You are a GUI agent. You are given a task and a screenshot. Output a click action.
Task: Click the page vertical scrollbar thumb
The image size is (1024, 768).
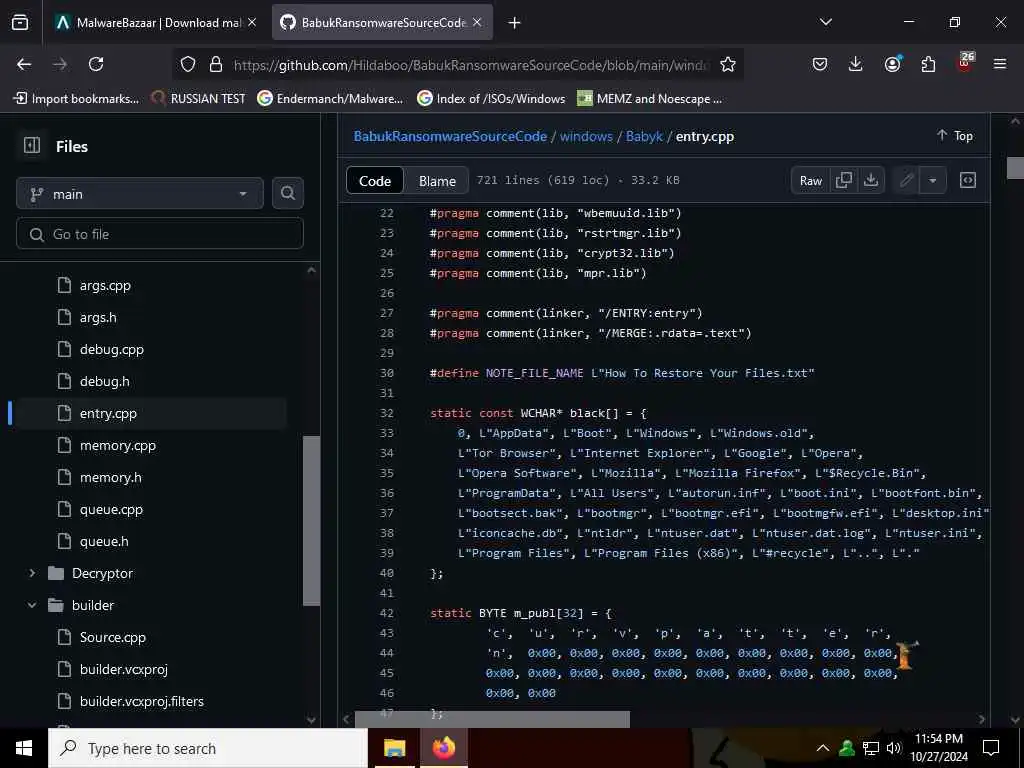1015,168
